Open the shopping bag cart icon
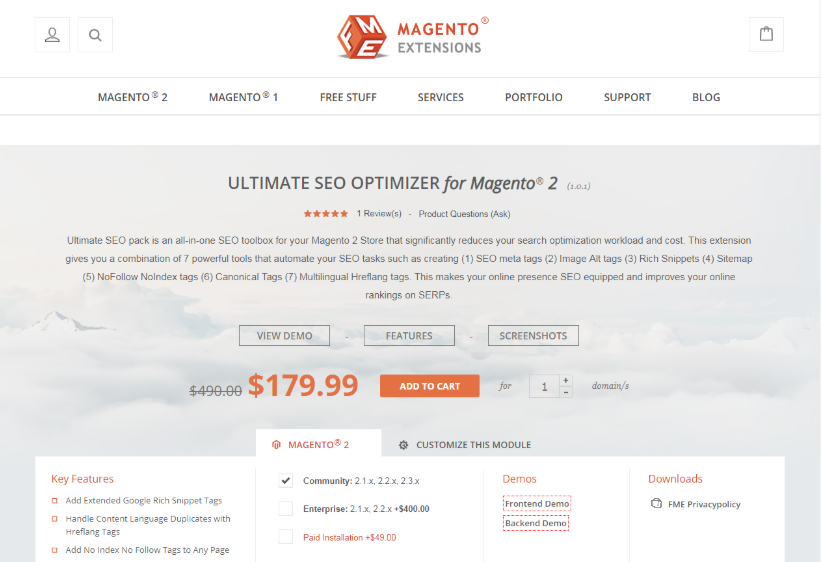 766,35
